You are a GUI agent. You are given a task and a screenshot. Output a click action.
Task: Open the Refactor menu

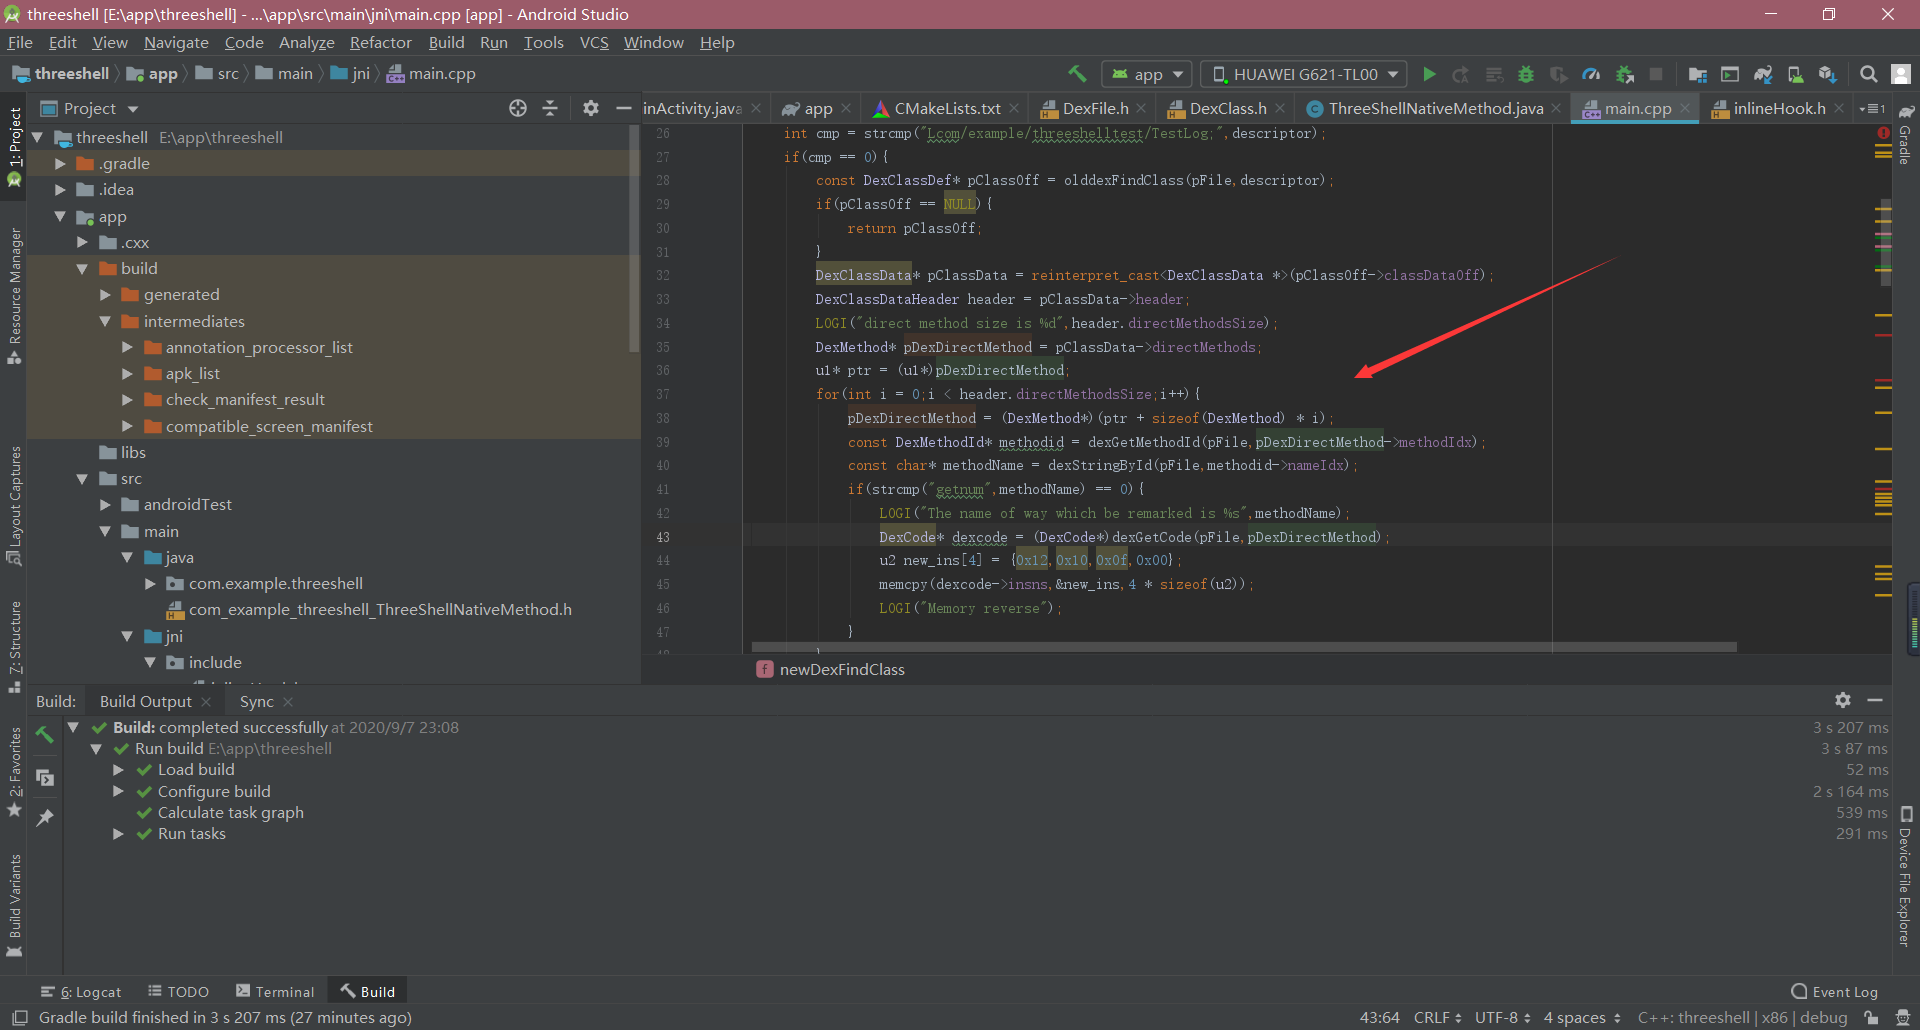(380, 42)
